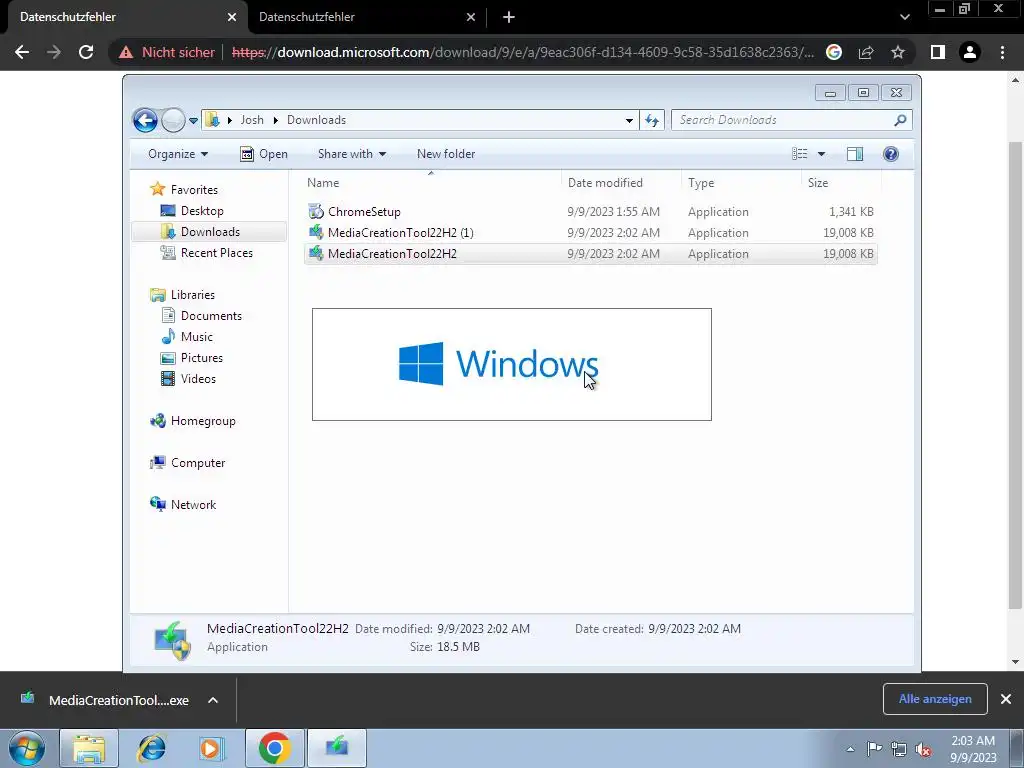Bookmark this page with the star

898,52
